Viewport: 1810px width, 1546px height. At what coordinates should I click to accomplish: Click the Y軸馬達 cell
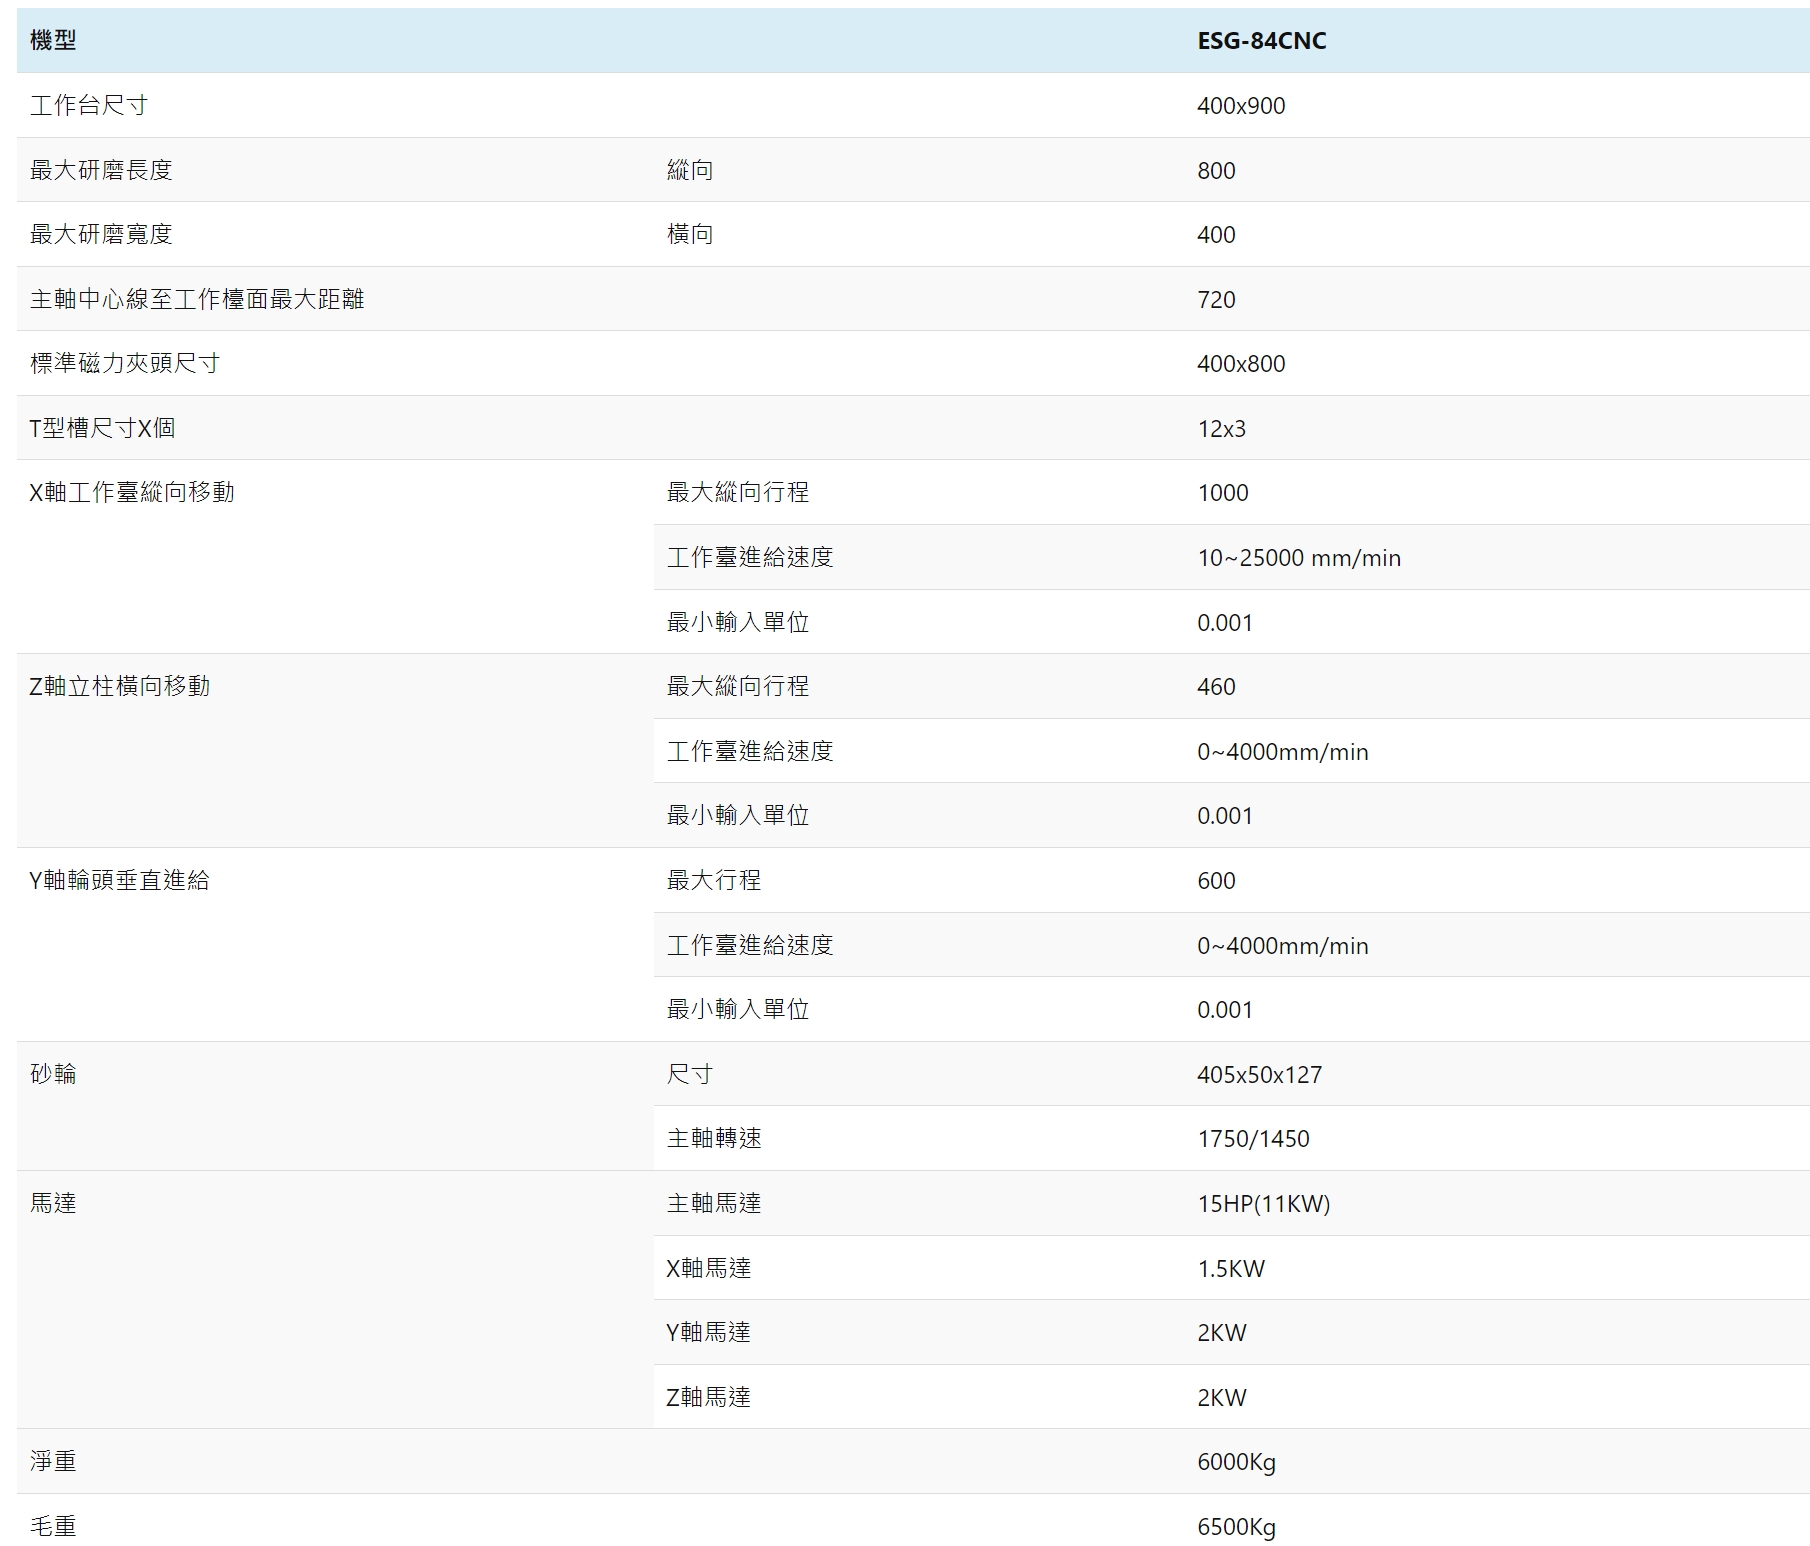pyautogui.click(x=709, y=1332)
